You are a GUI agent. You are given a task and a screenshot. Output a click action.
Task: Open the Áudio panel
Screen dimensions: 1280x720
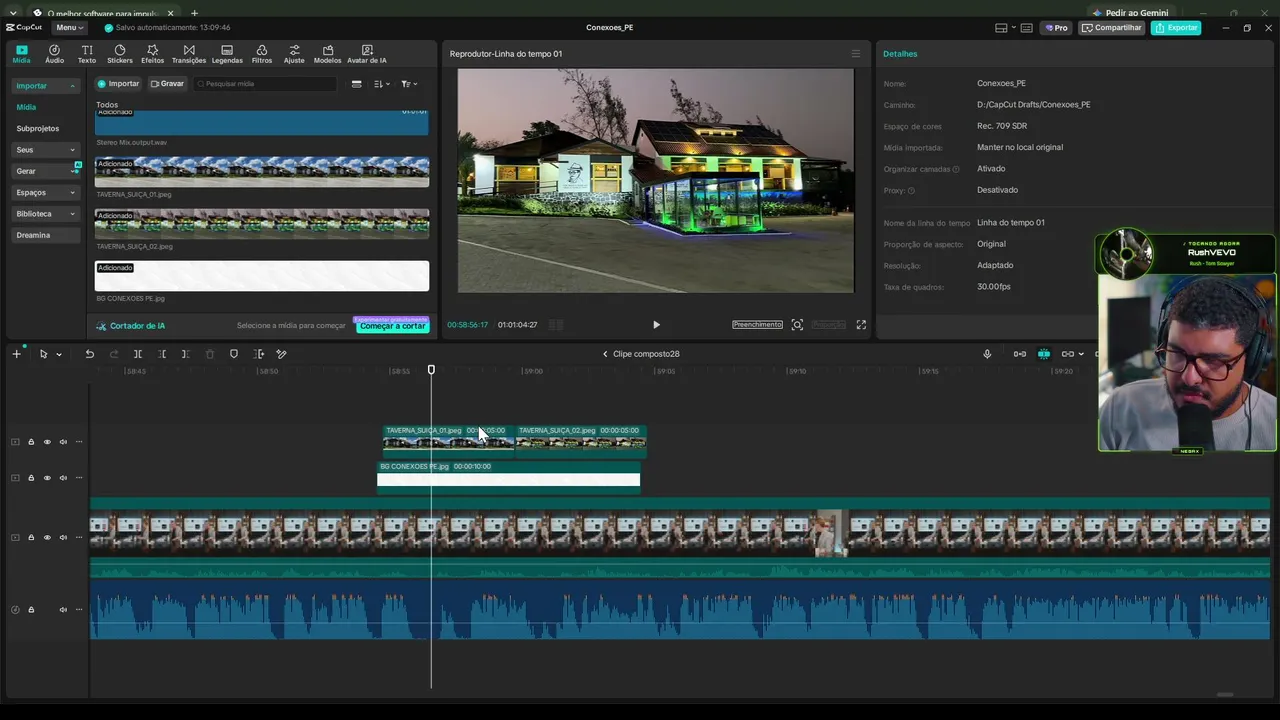point(54,54)
